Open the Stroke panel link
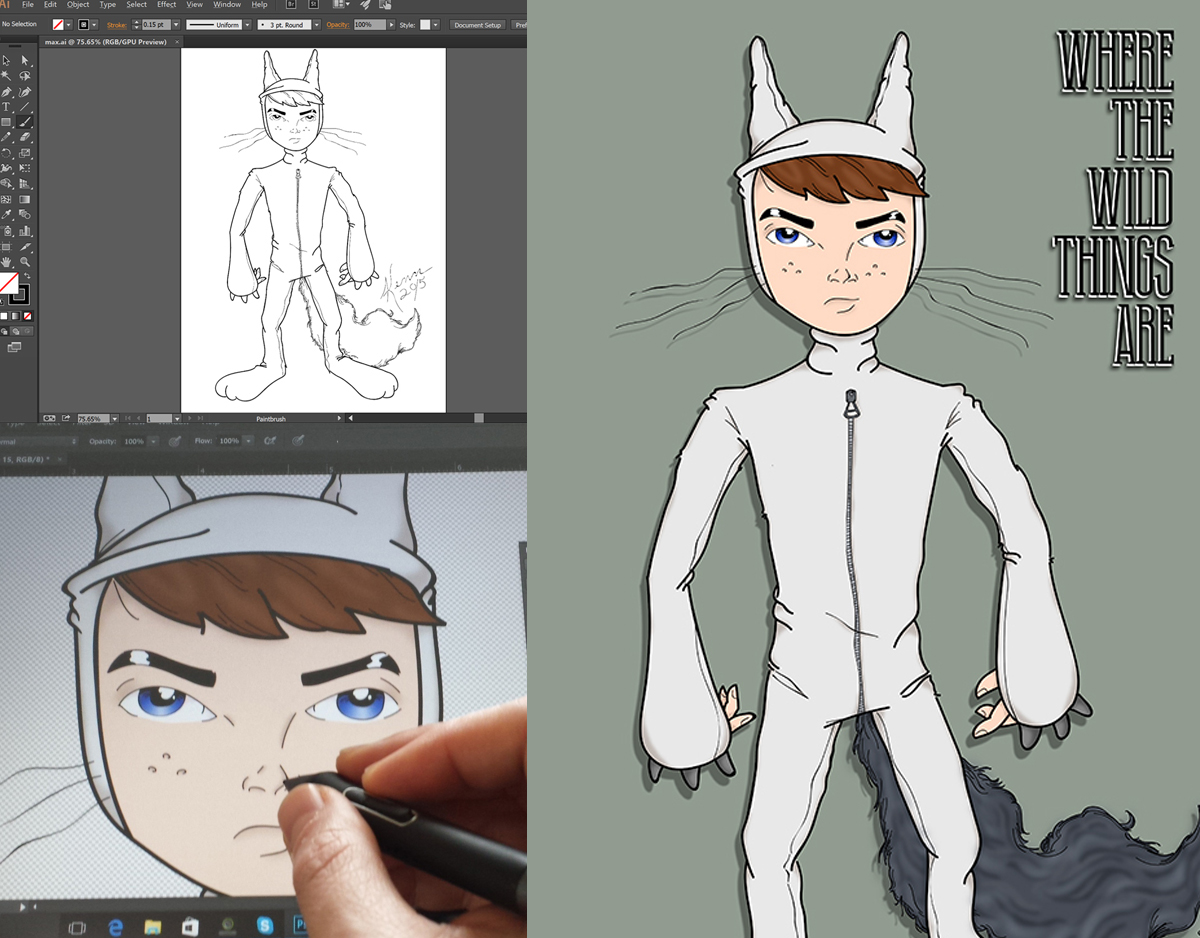The width and height of the screenshot is (1200, 938). (x=117, y=24)
